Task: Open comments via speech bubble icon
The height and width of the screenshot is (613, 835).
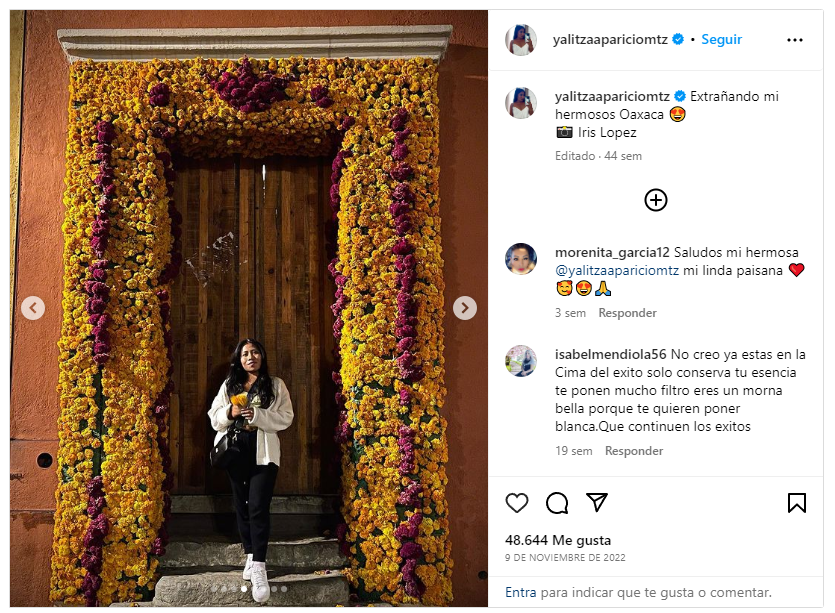Action: click(557, 502)
